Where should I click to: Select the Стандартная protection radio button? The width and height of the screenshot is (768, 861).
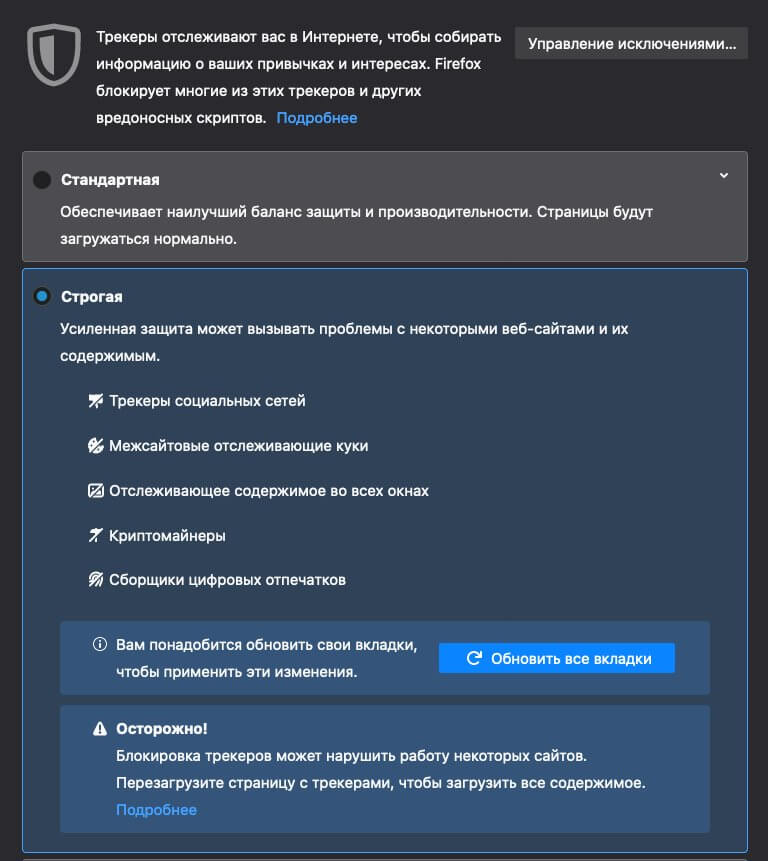pos(42,180)
